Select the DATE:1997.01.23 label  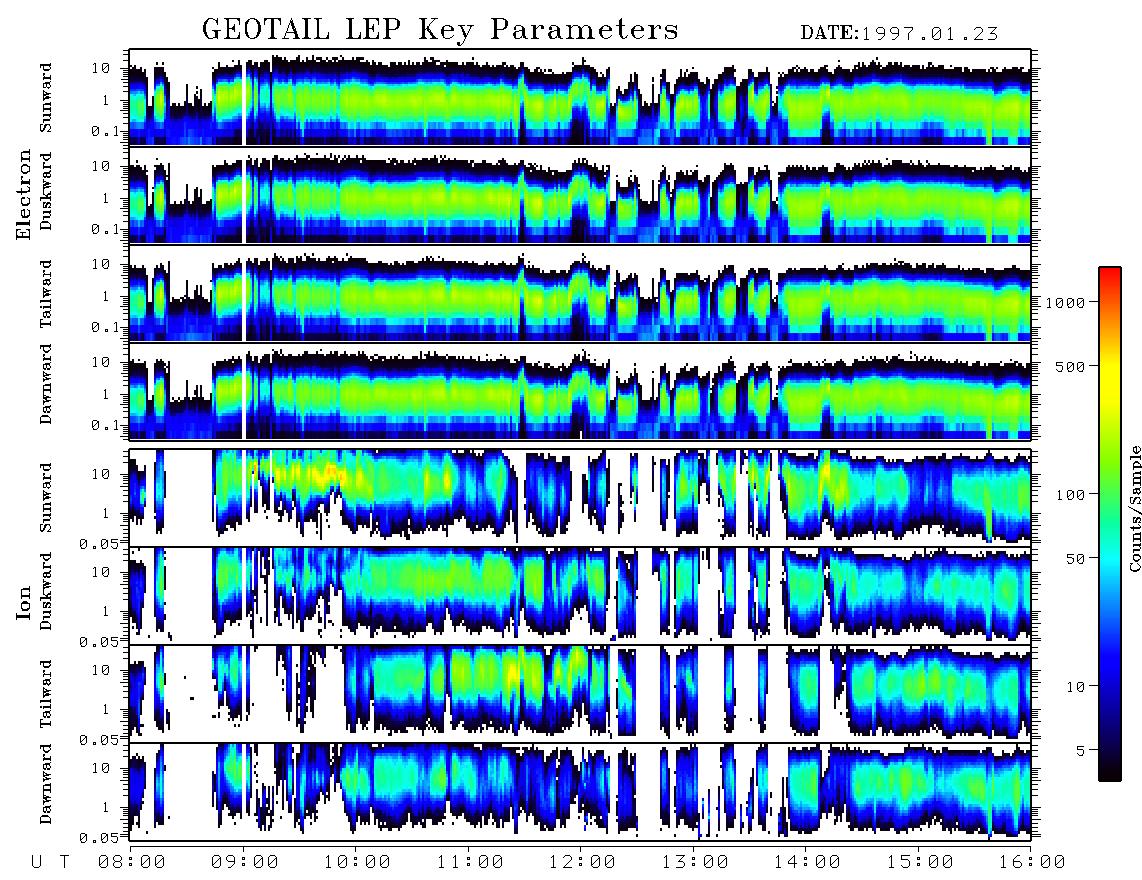pyautogui.click(x=899, y=34)
